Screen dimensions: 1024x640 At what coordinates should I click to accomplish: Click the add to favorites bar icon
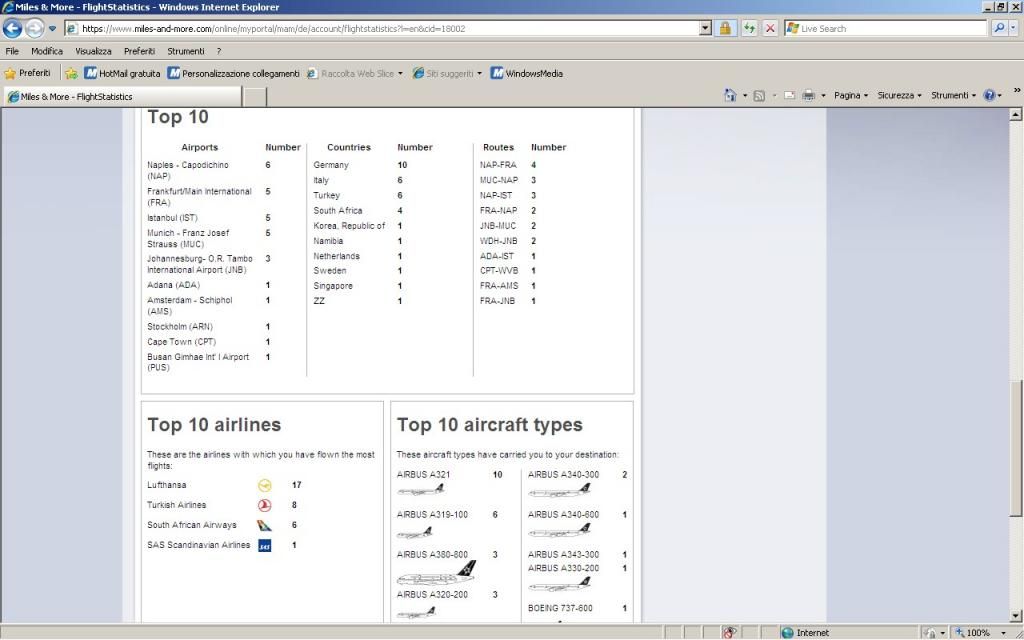71,74
